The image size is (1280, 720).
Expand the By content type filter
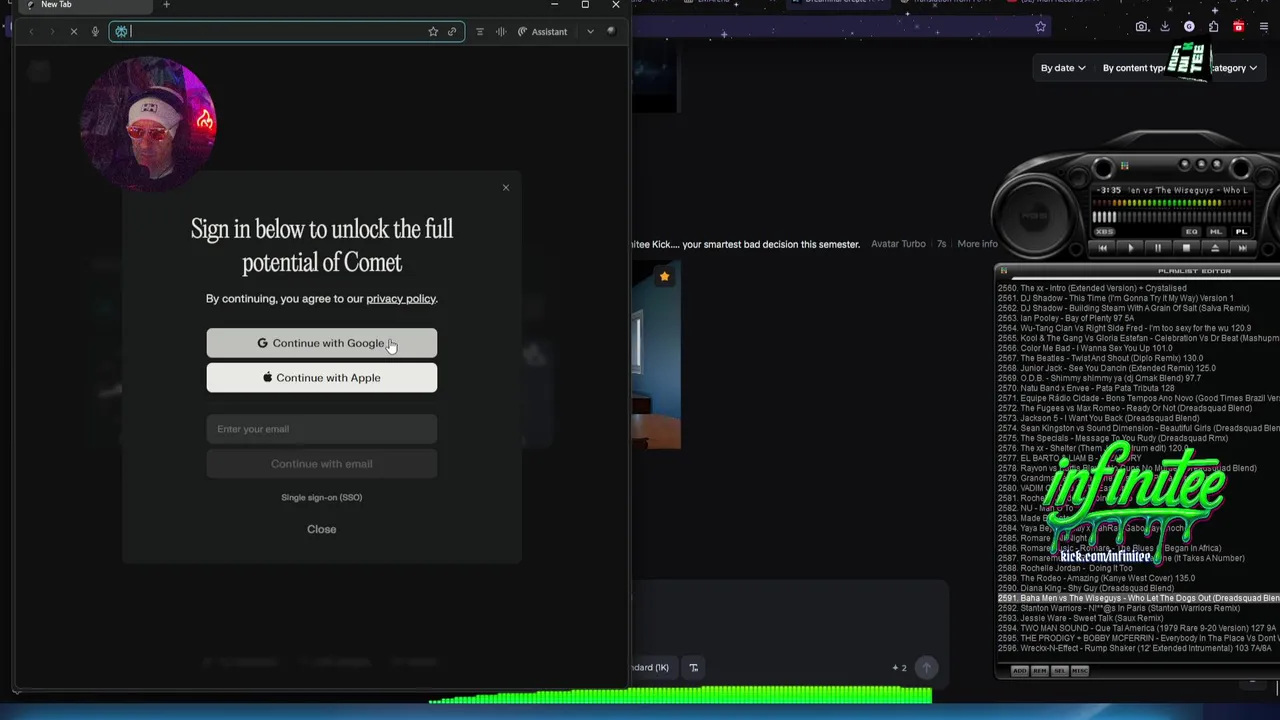[x=1135, y=68]
